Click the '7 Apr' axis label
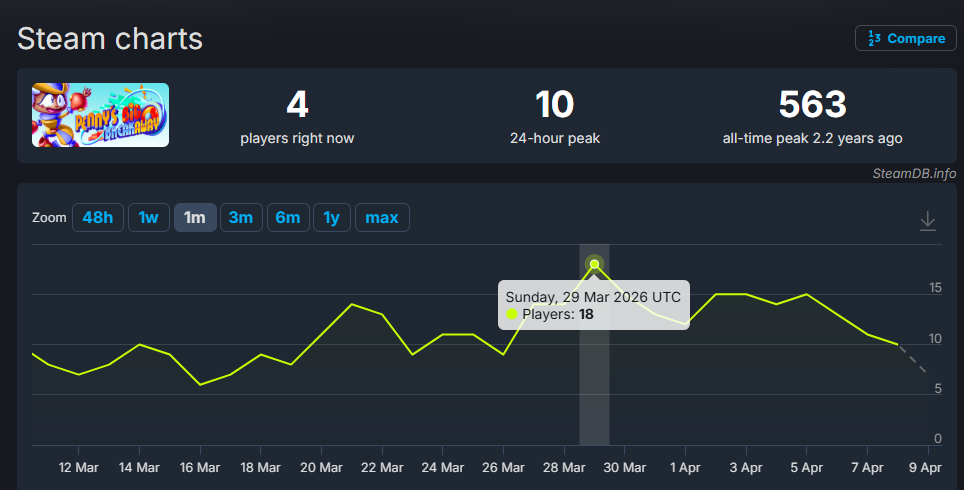The height and width of the screenshot is (490, 964). coord(867,468)
